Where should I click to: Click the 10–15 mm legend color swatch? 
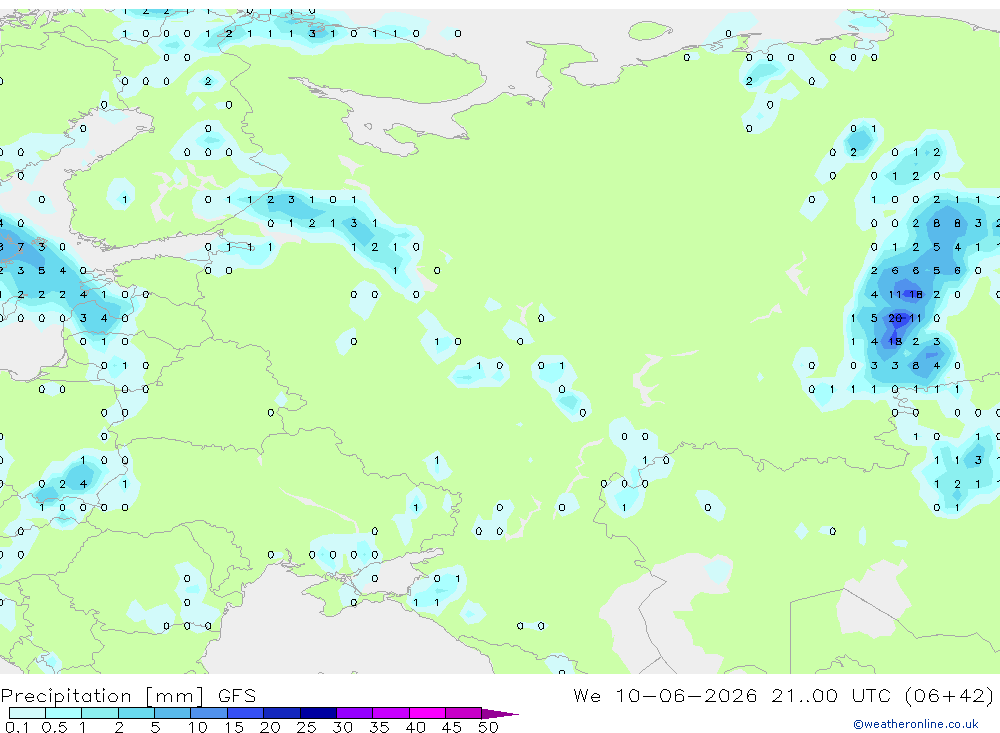coord(209,713)
